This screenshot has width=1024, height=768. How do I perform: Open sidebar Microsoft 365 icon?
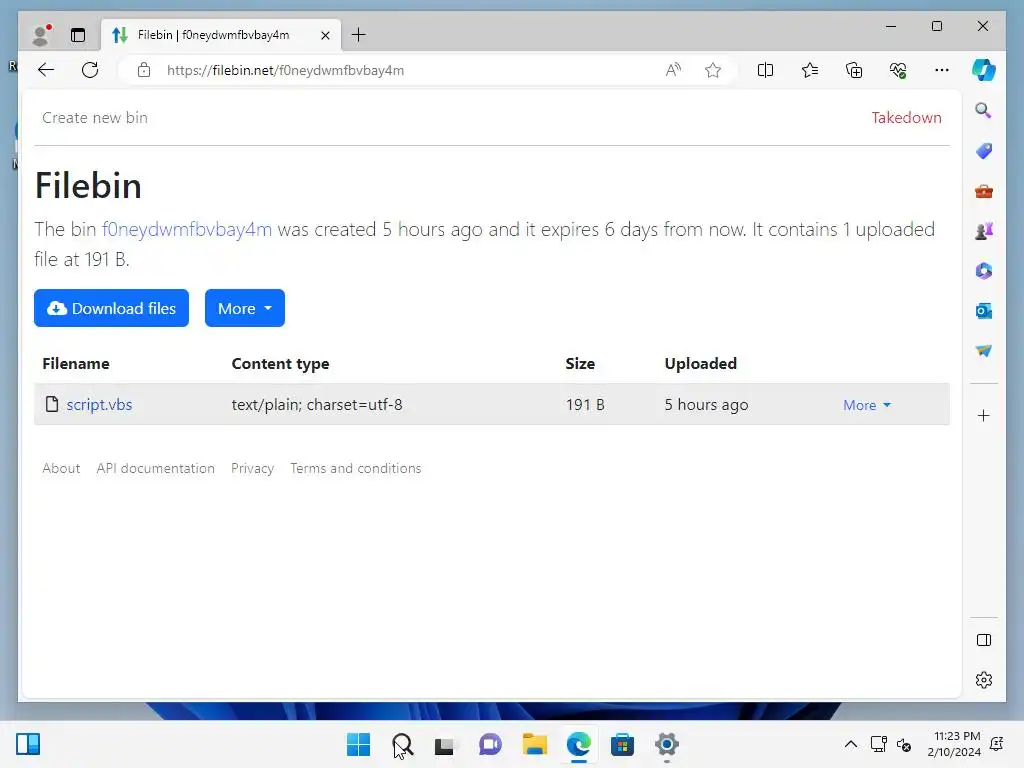click(x=984, y=270)
